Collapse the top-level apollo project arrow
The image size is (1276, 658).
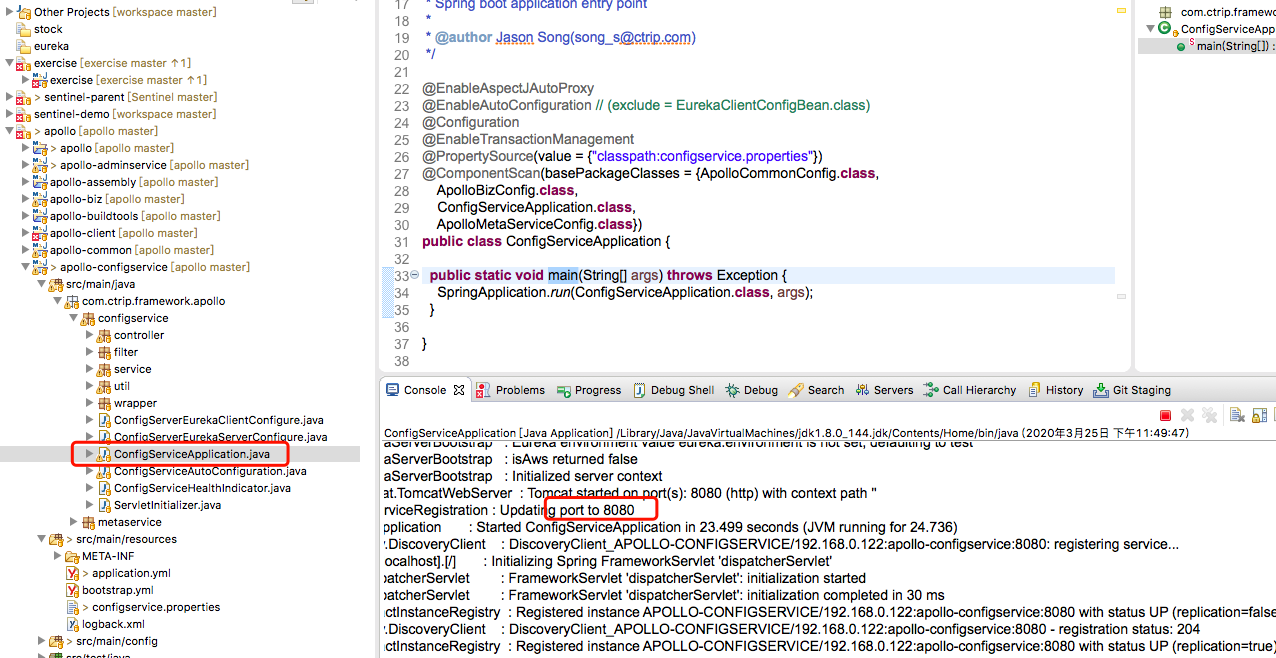tap(10, 131)
